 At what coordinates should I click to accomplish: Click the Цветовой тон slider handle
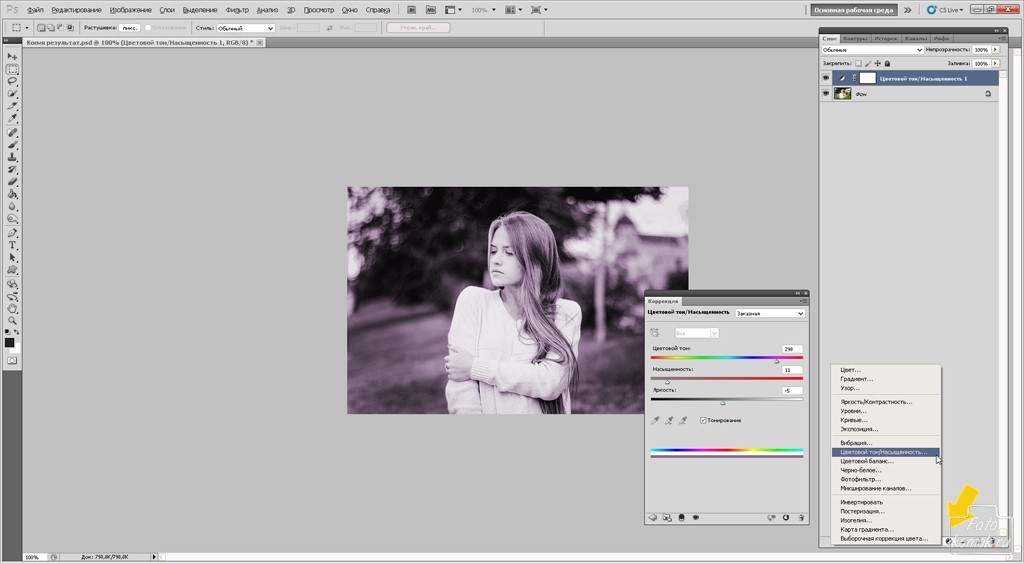click(776, 361)
